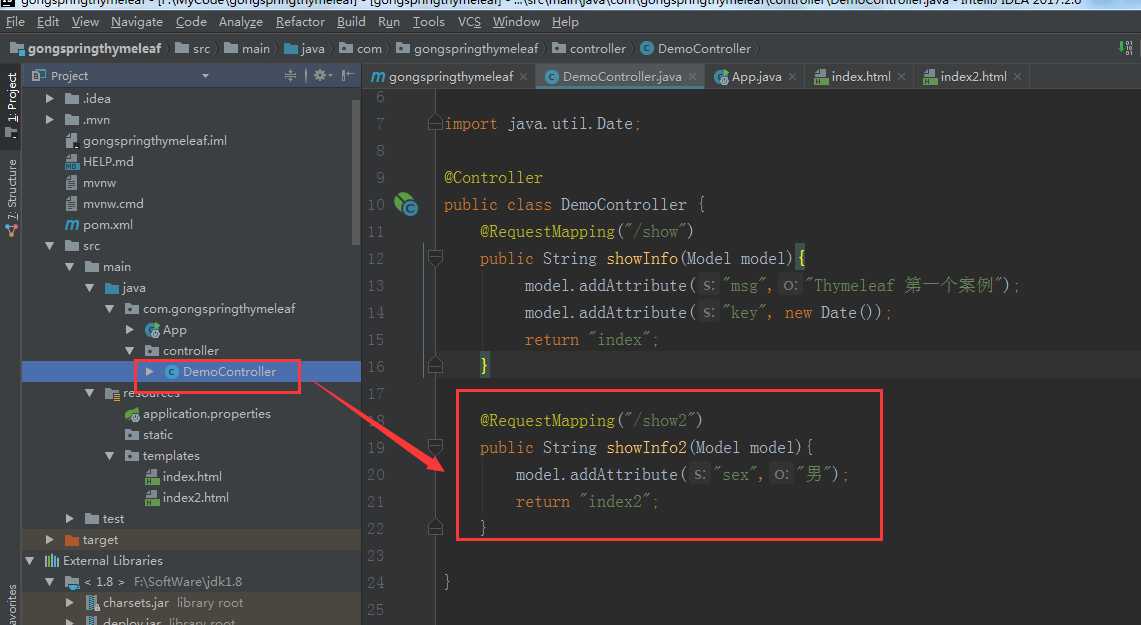This screenshot has height=625, width=1141.
Task: Toggle the 7: Structure side tab
Action: tap(12, 196)
